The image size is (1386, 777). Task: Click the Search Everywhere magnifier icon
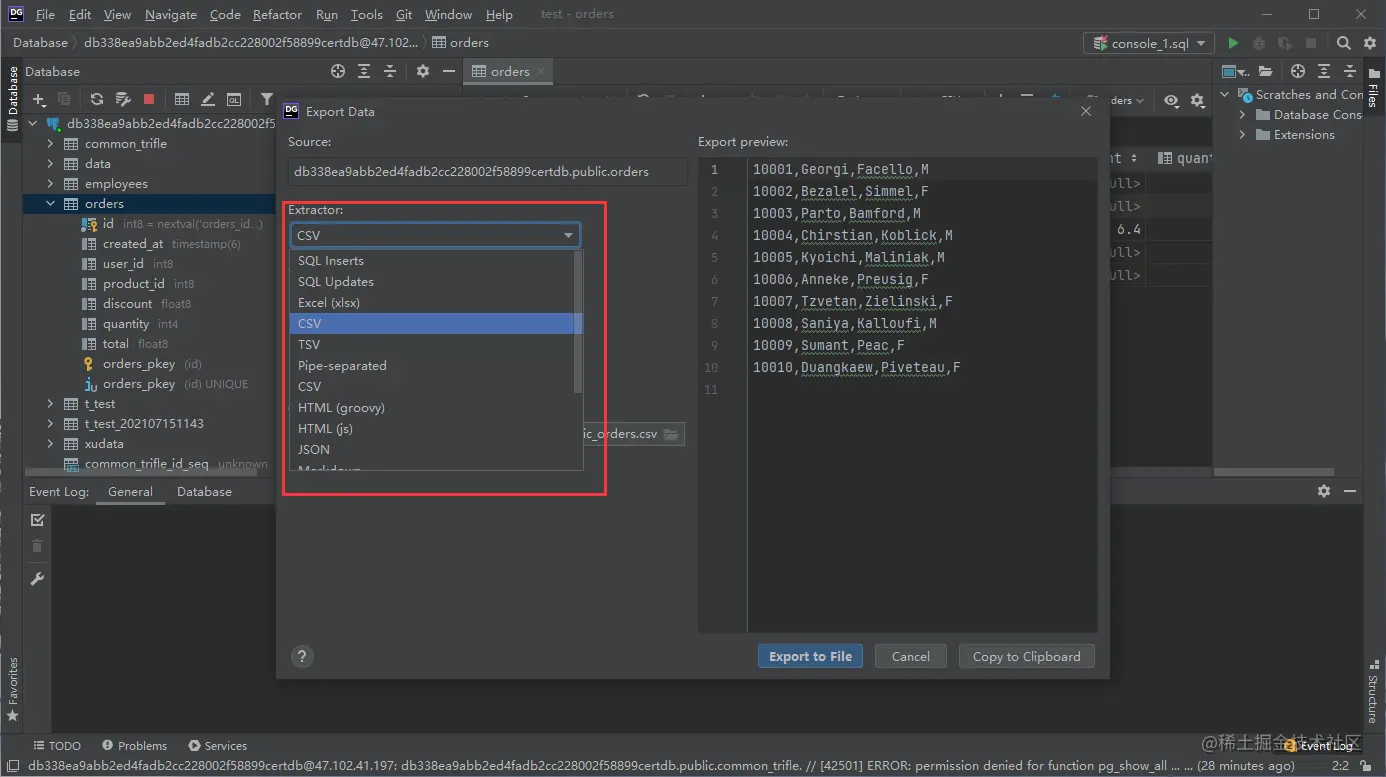(x=1344, y=43)
